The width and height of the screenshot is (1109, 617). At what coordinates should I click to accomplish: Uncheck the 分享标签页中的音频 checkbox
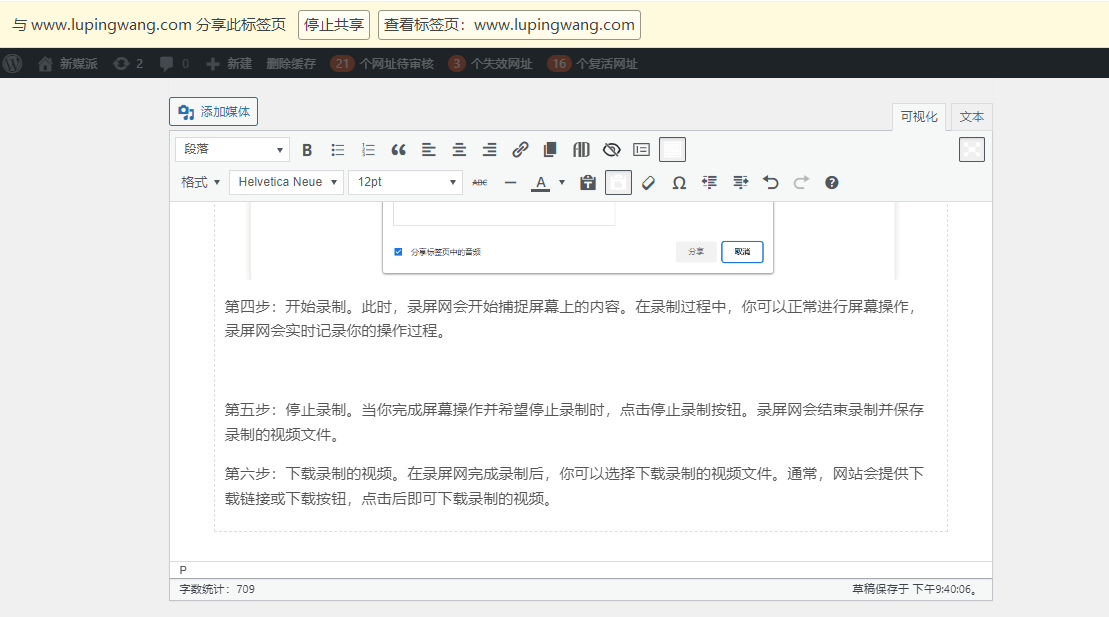[398, 251]
